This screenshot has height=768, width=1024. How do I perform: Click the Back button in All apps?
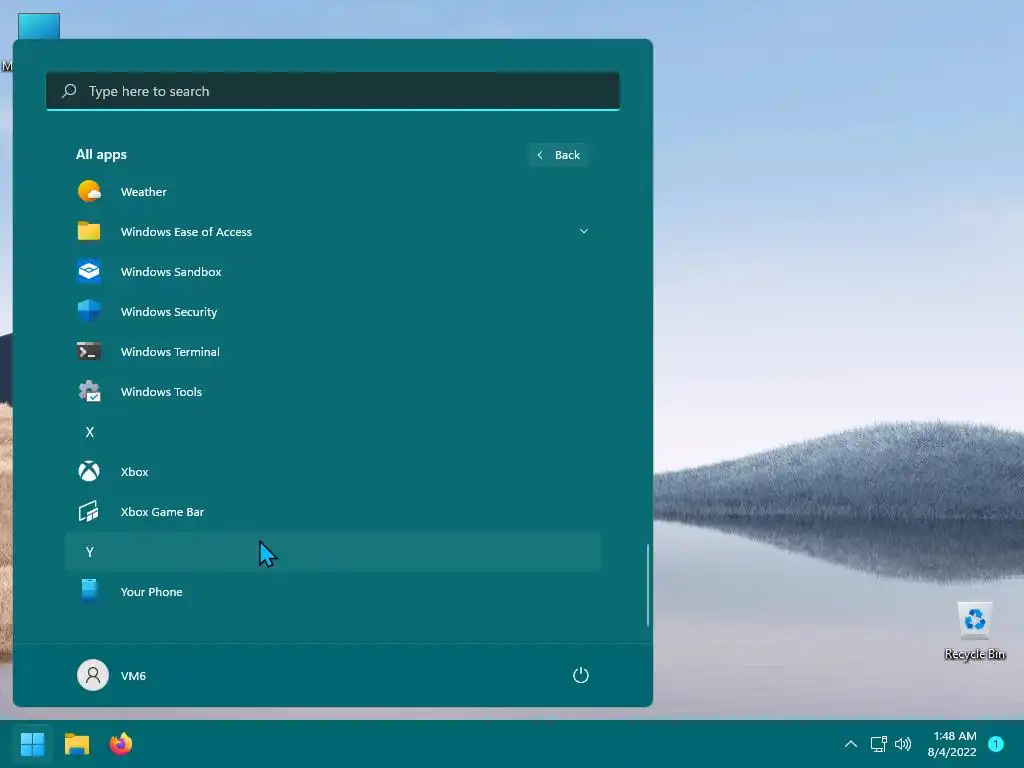559,155
